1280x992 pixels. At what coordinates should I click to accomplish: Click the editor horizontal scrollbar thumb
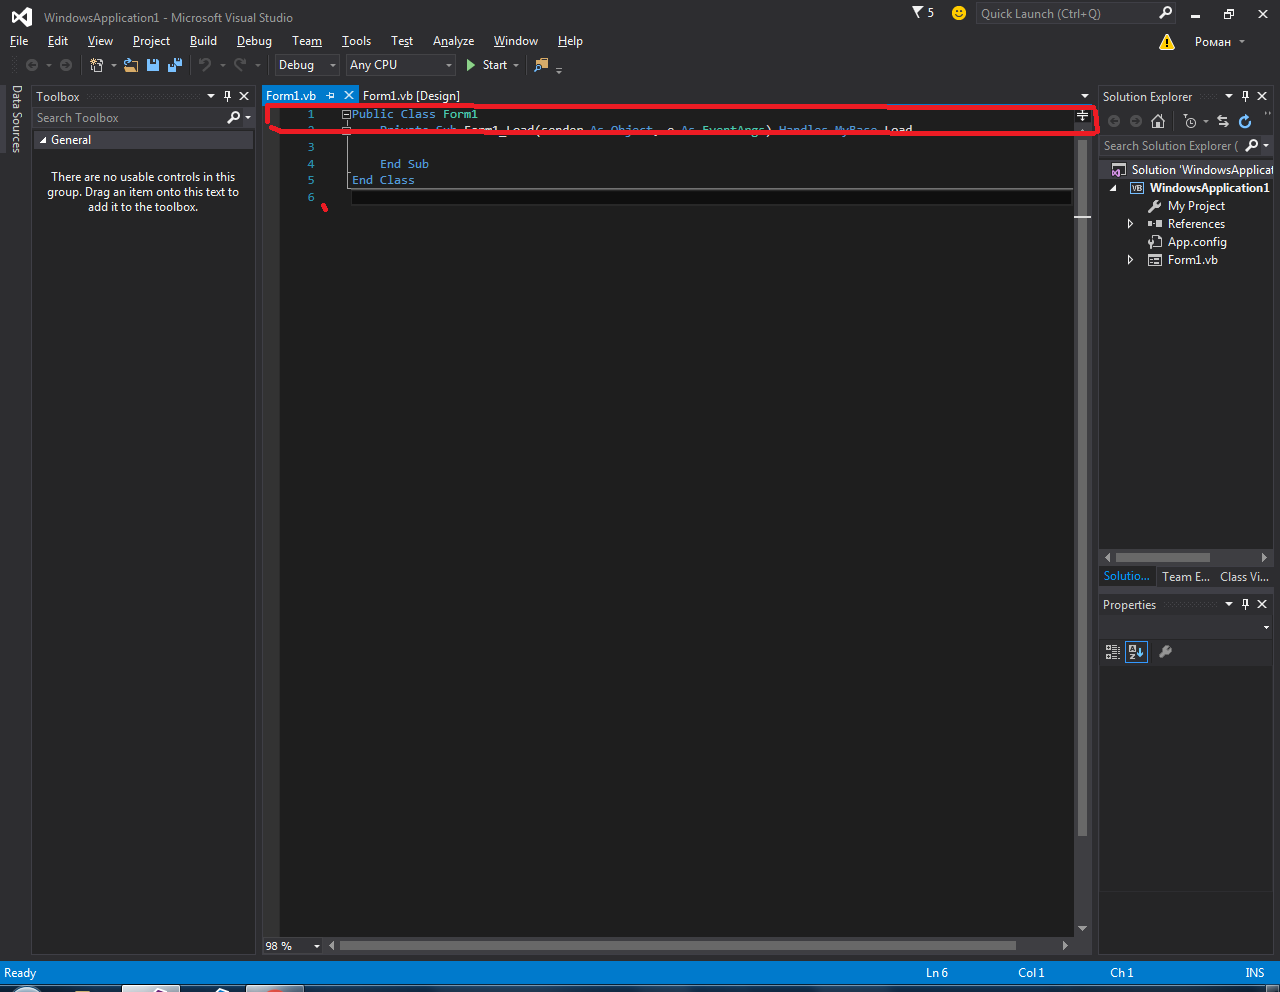tap(678, 945)
